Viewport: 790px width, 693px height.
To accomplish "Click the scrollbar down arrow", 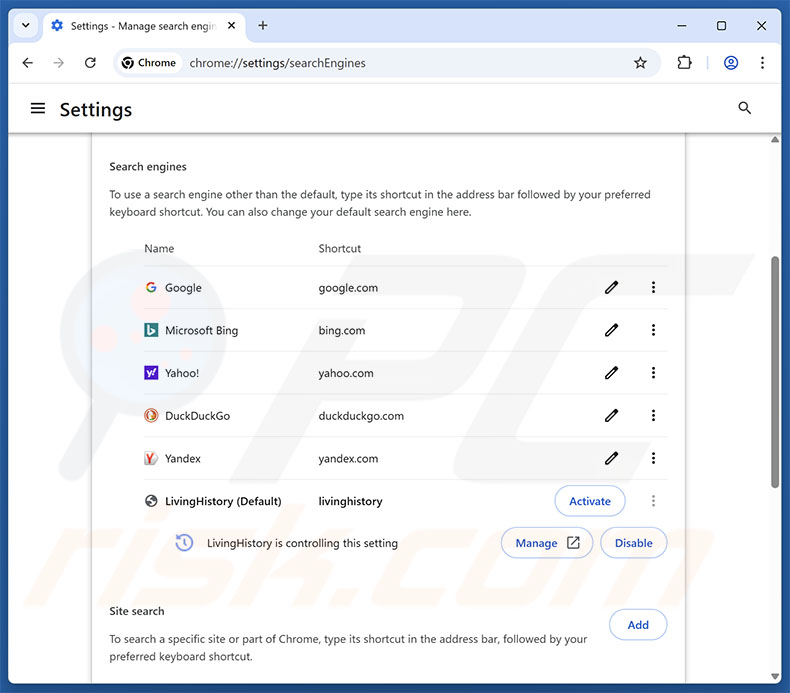I will pos(775,676).
